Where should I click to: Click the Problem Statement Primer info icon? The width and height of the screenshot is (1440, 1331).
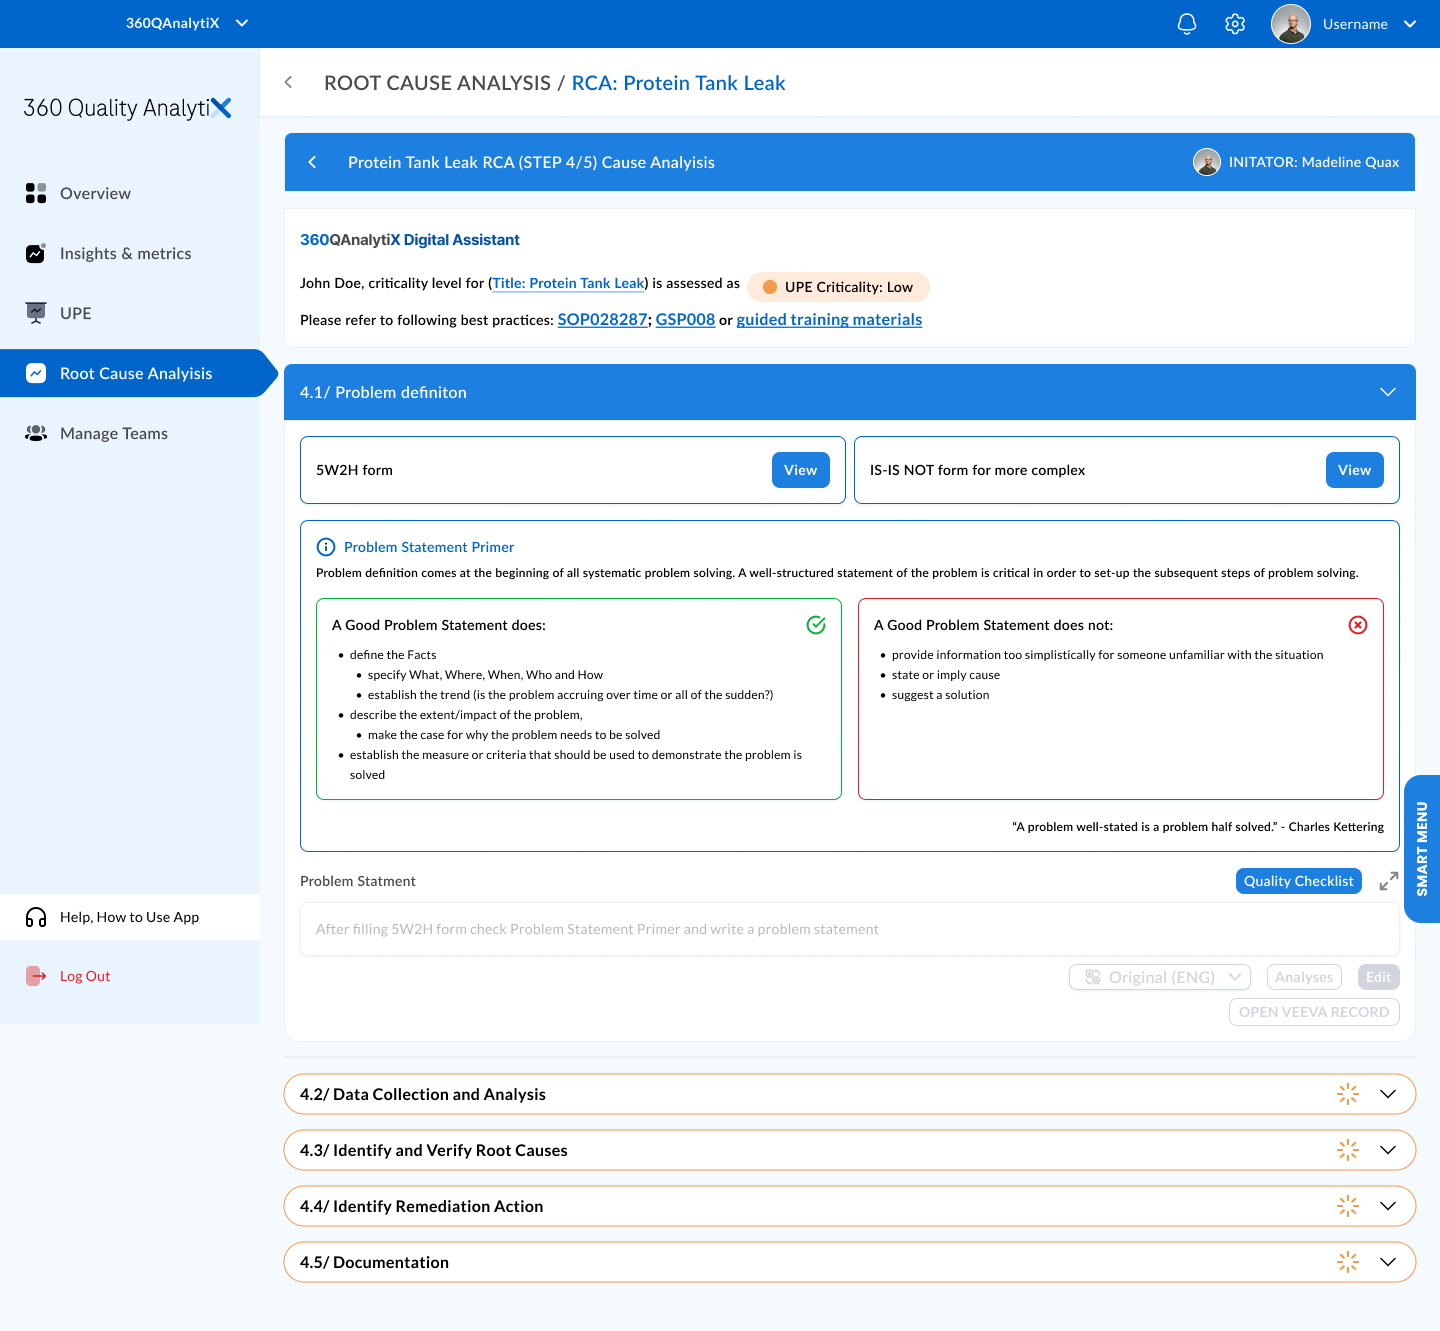click(325, 547)
